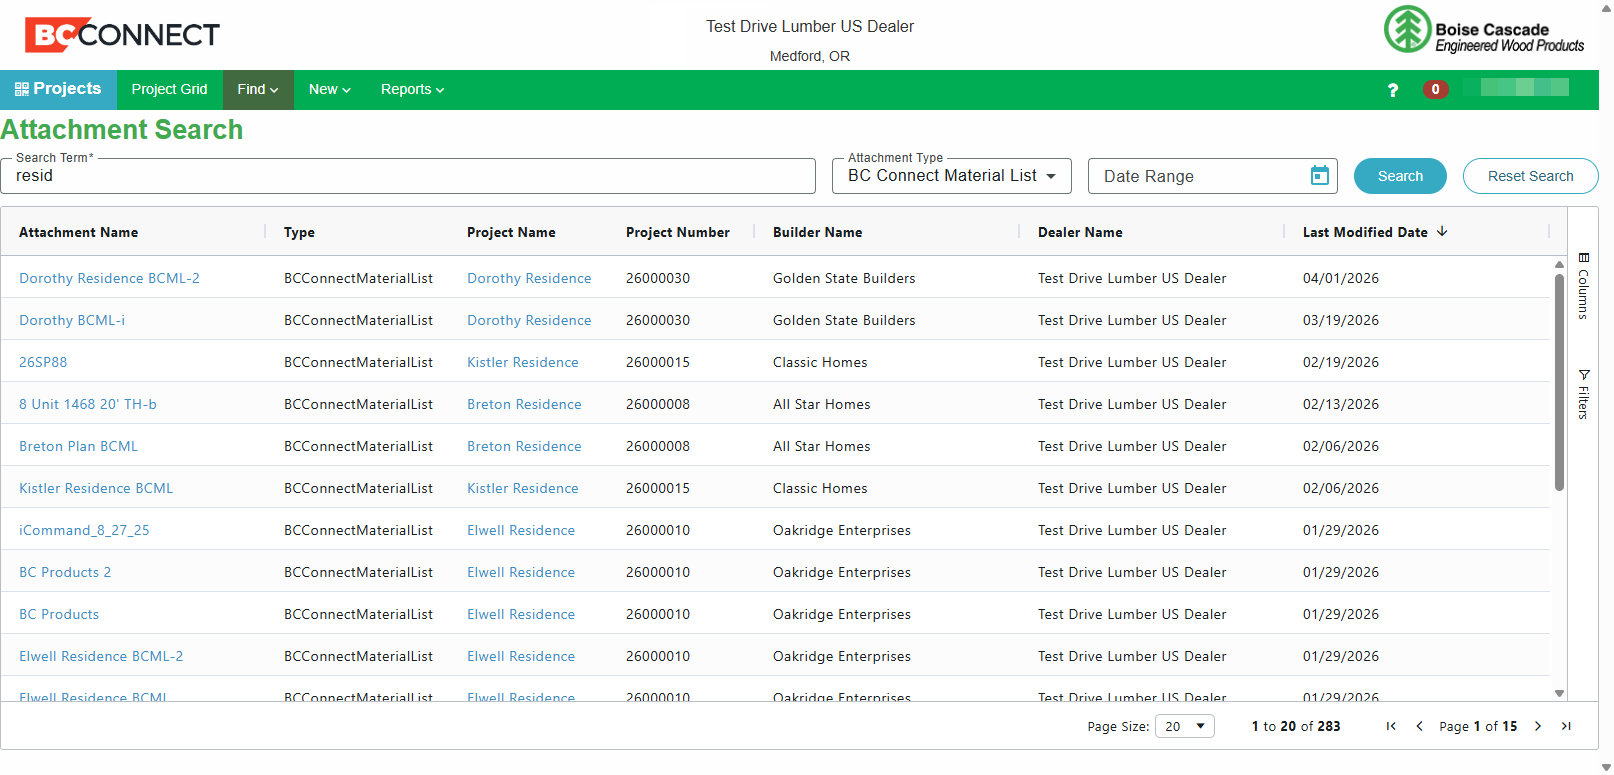This screenshot has height=775, width=1614.
Task: Open the BC Products 2 attachment
Action: pos(65,572)
